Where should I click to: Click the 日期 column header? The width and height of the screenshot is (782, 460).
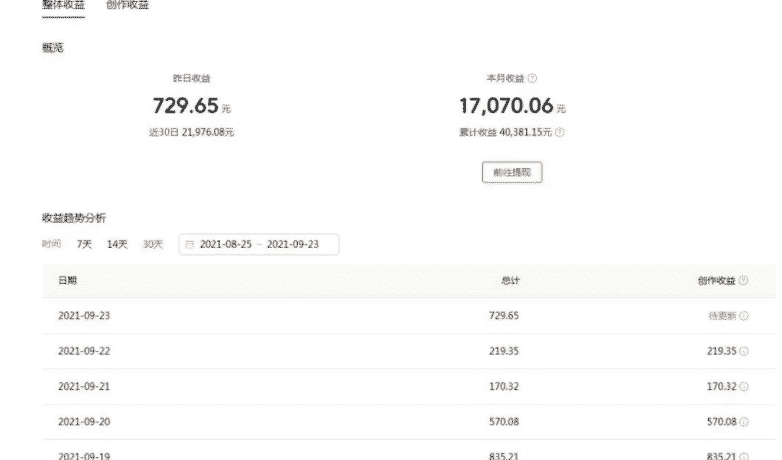[x=67, y=280]
